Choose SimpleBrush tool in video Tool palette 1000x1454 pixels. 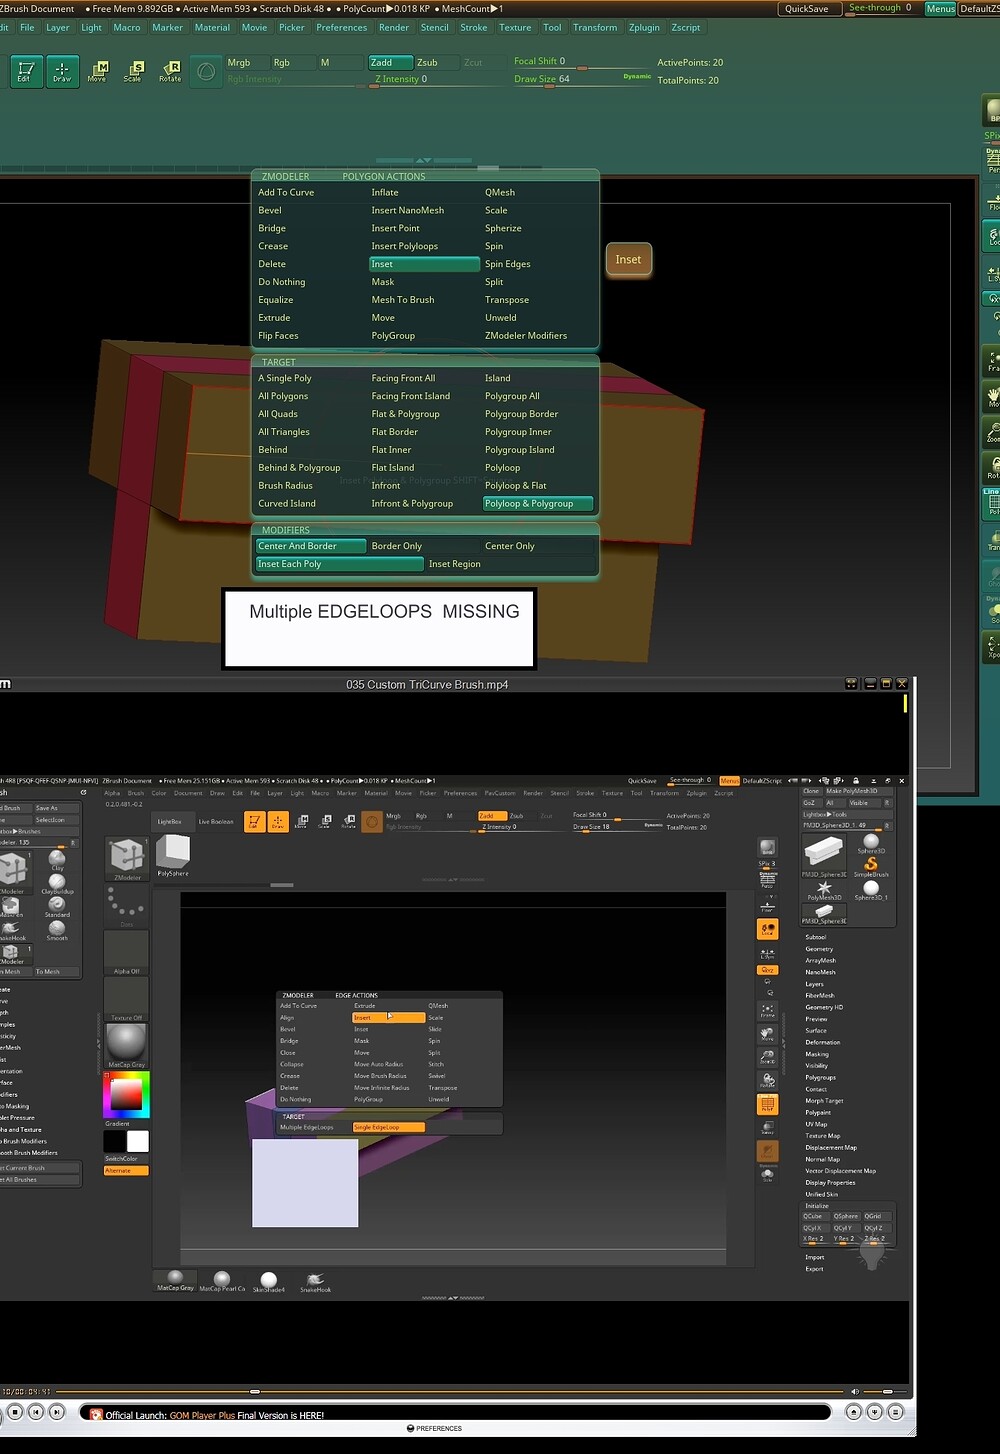click(x=871, y=866)
